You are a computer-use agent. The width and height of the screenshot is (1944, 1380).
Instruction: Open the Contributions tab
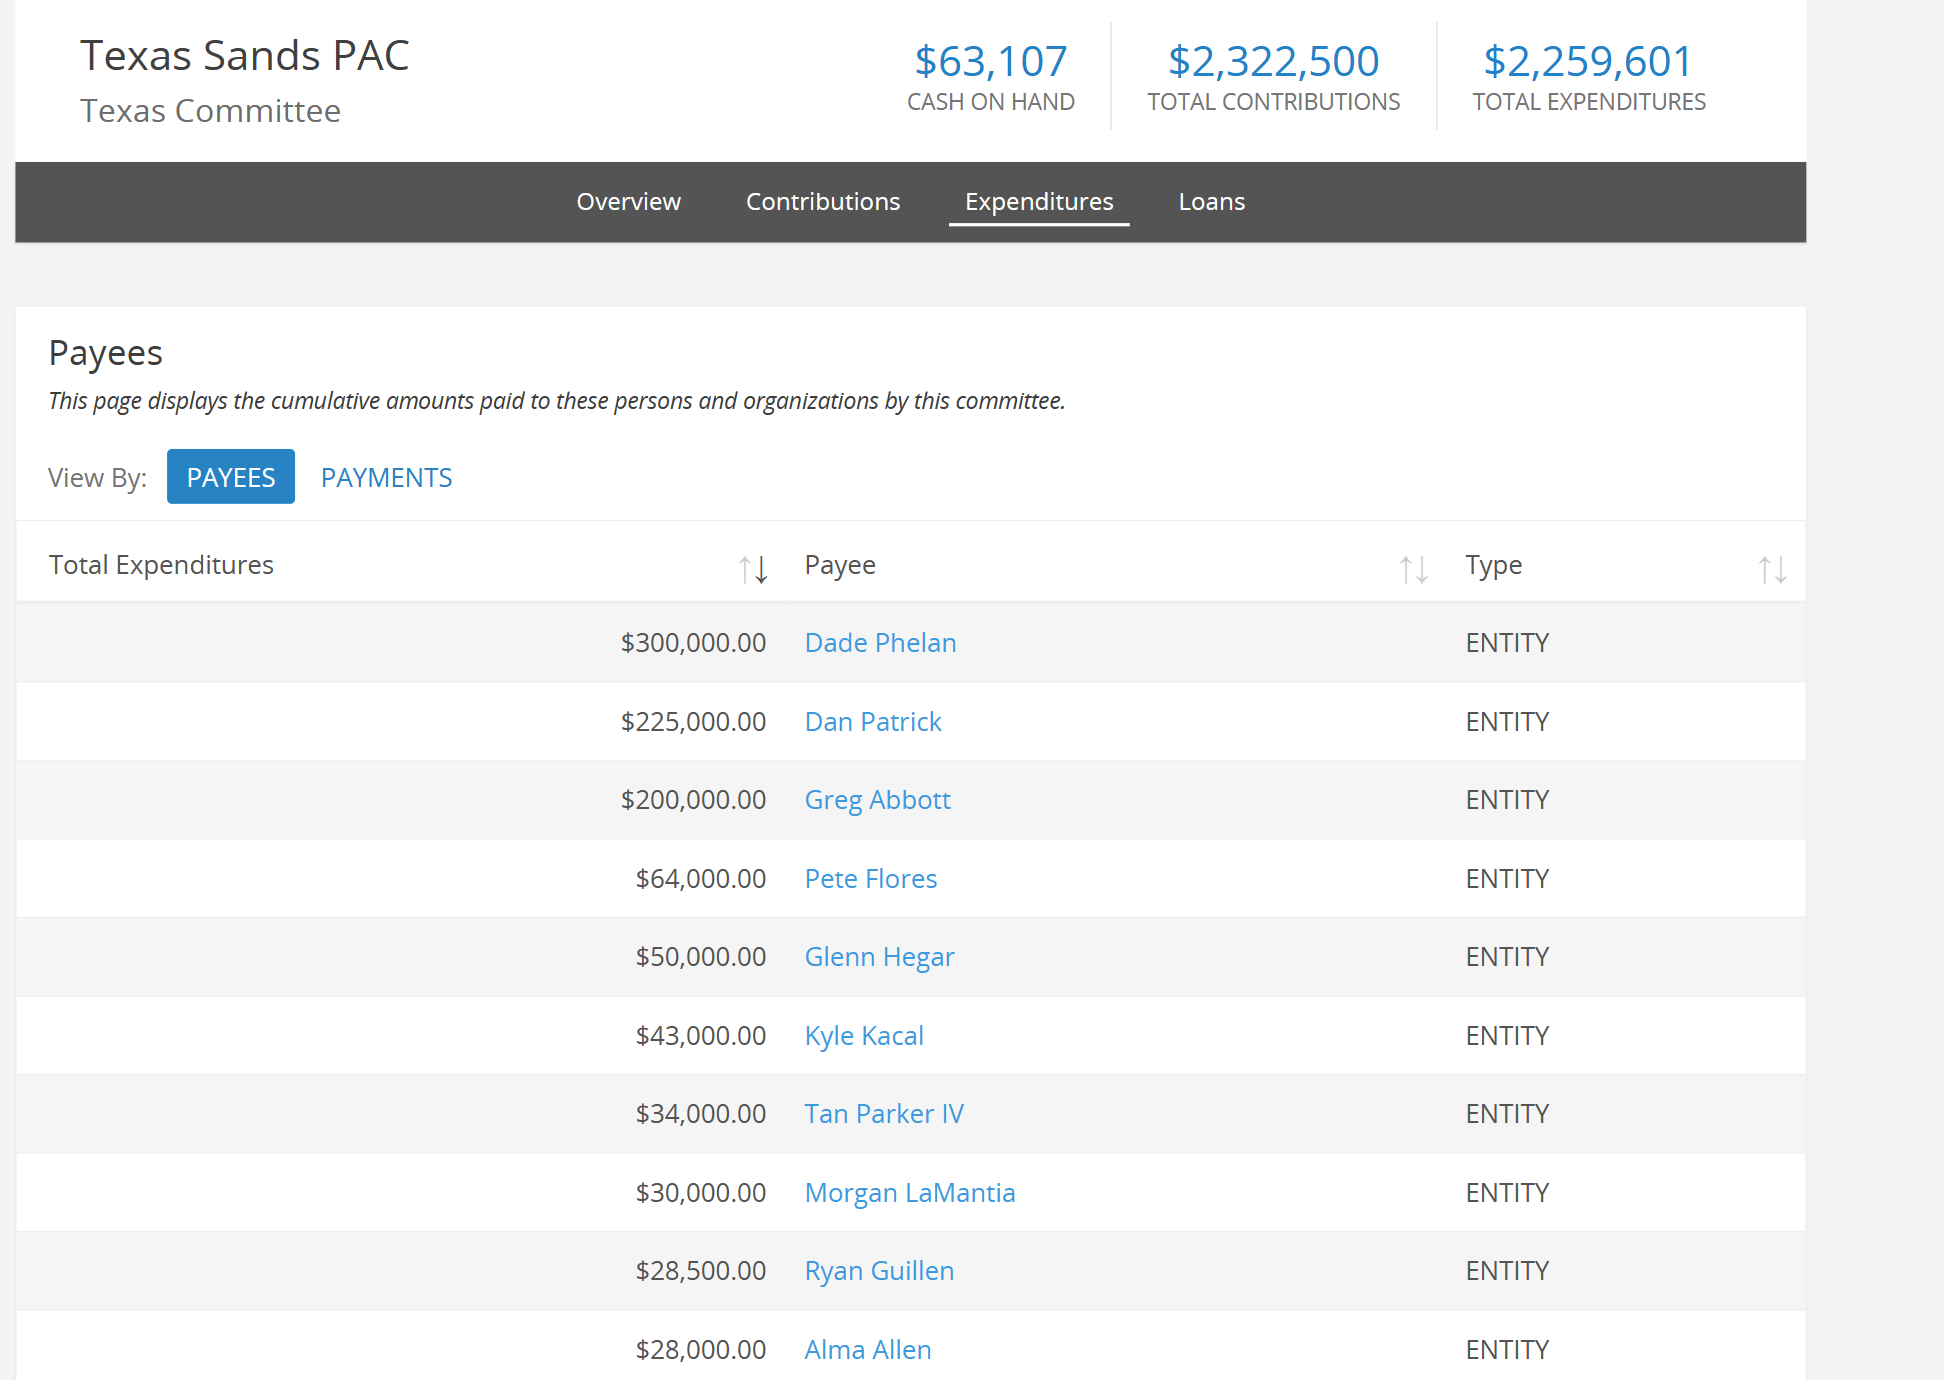pos(822,201)
